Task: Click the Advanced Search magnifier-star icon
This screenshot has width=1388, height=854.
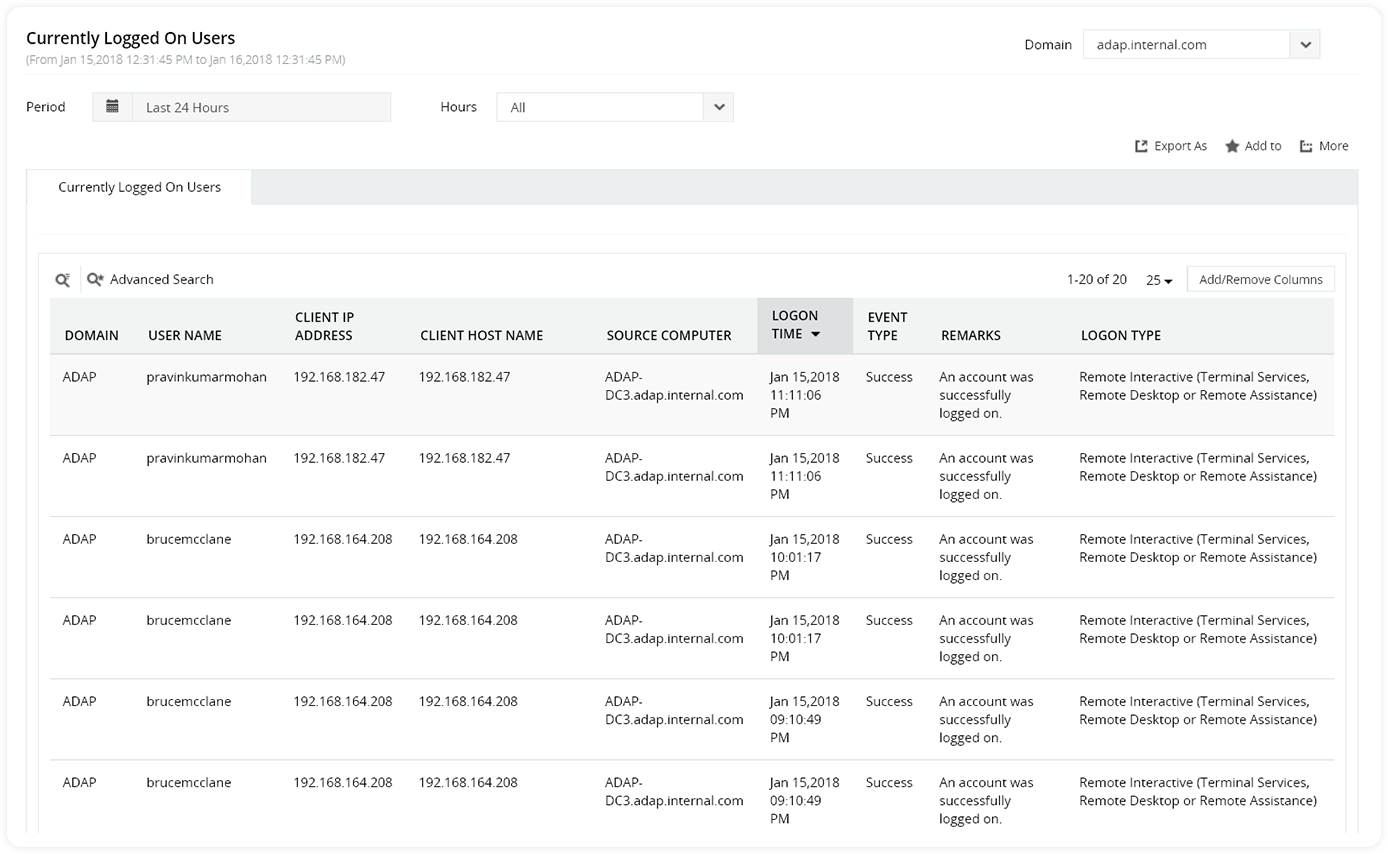Action: coord(95,279)
